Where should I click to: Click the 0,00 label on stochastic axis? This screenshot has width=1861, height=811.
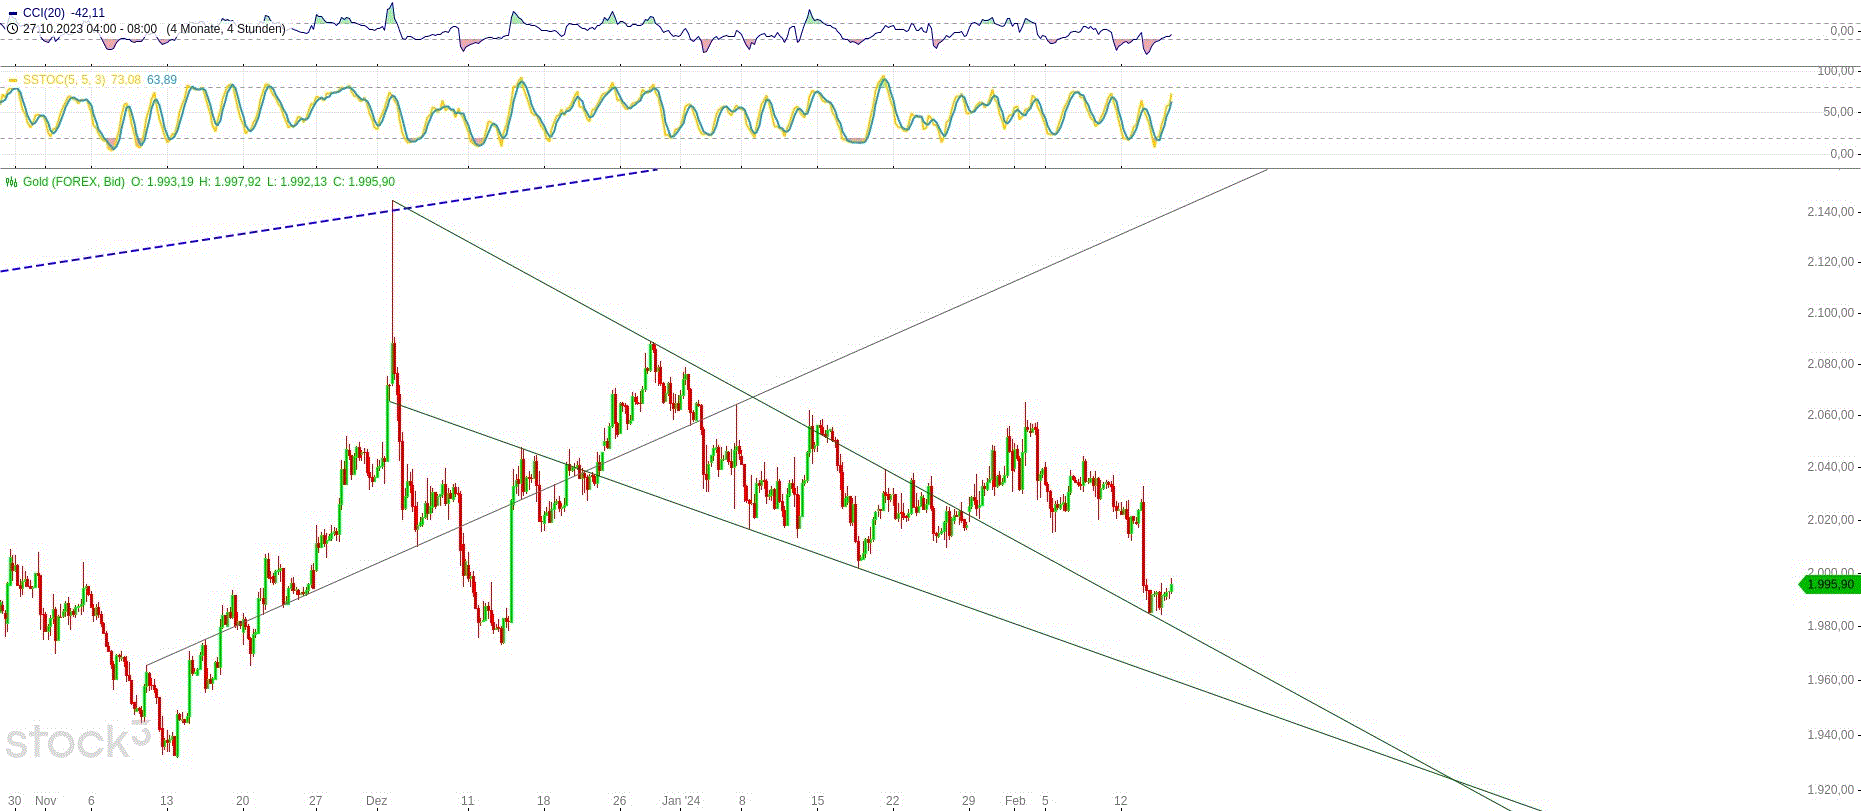coord(1842,154)
